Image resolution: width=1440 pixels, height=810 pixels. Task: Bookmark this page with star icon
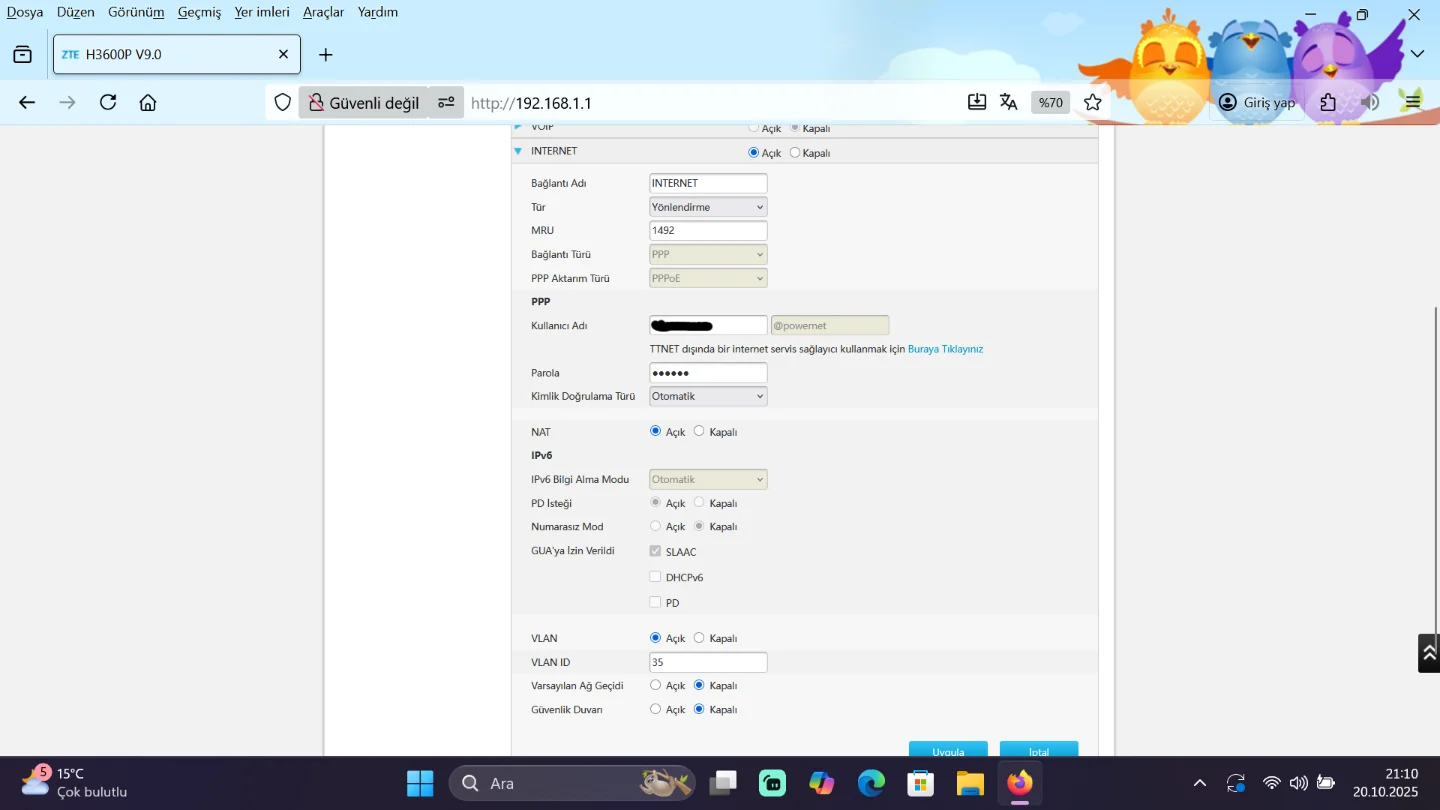pos(1093,102)
